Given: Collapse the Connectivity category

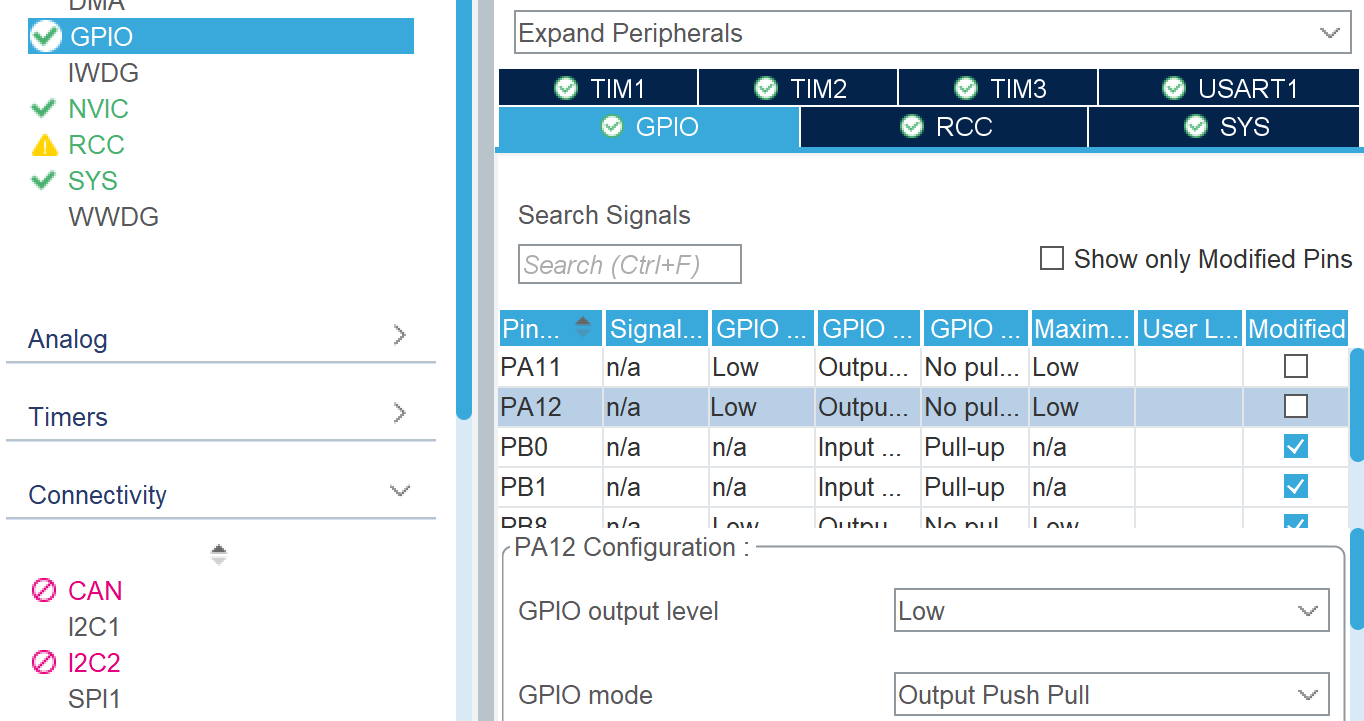Looking at the screenshot, I should (220, 494).
